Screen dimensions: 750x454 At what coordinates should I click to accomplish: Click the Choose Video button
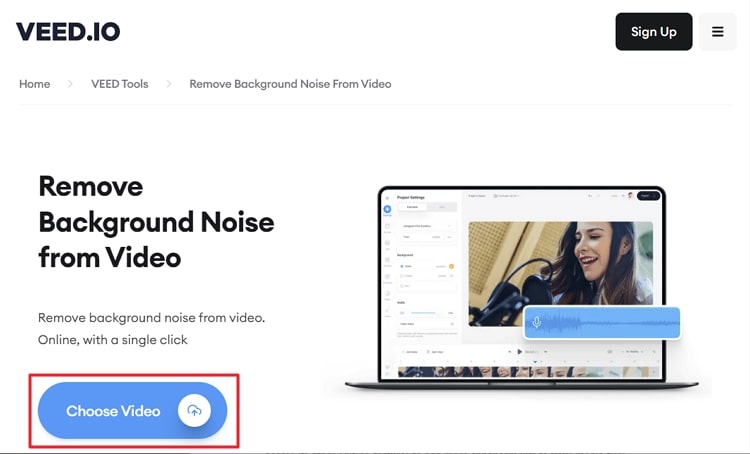coord(132,410)
